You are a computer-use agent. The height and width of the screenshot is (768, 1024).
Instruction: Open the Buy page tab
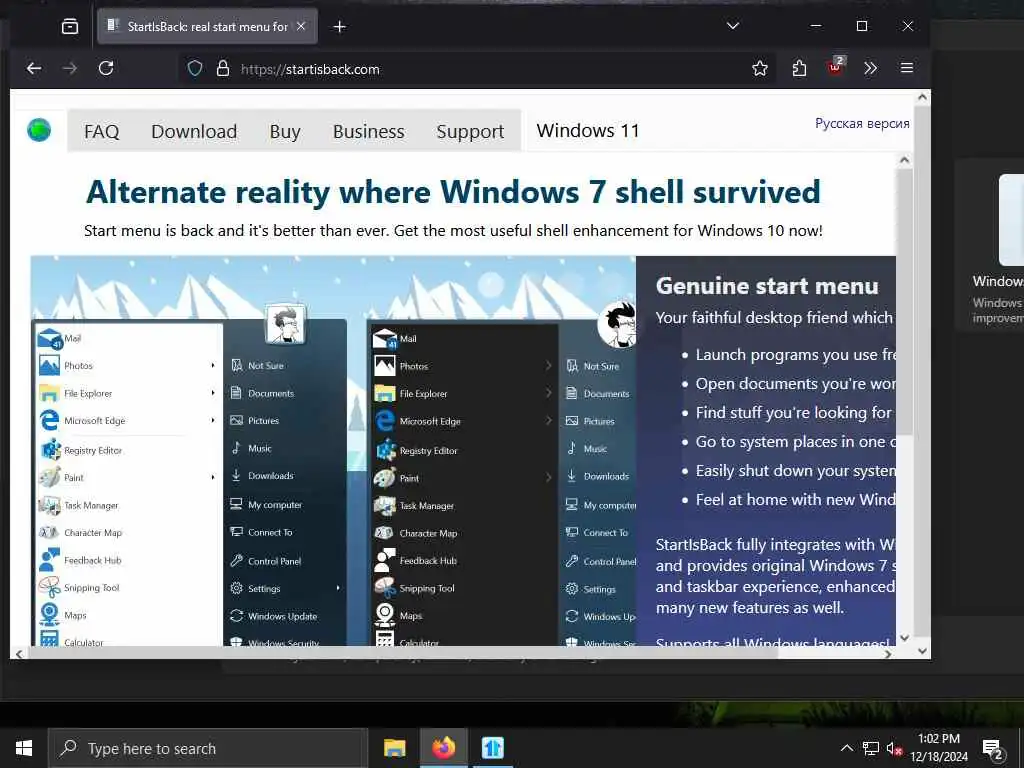coord(285,131)
